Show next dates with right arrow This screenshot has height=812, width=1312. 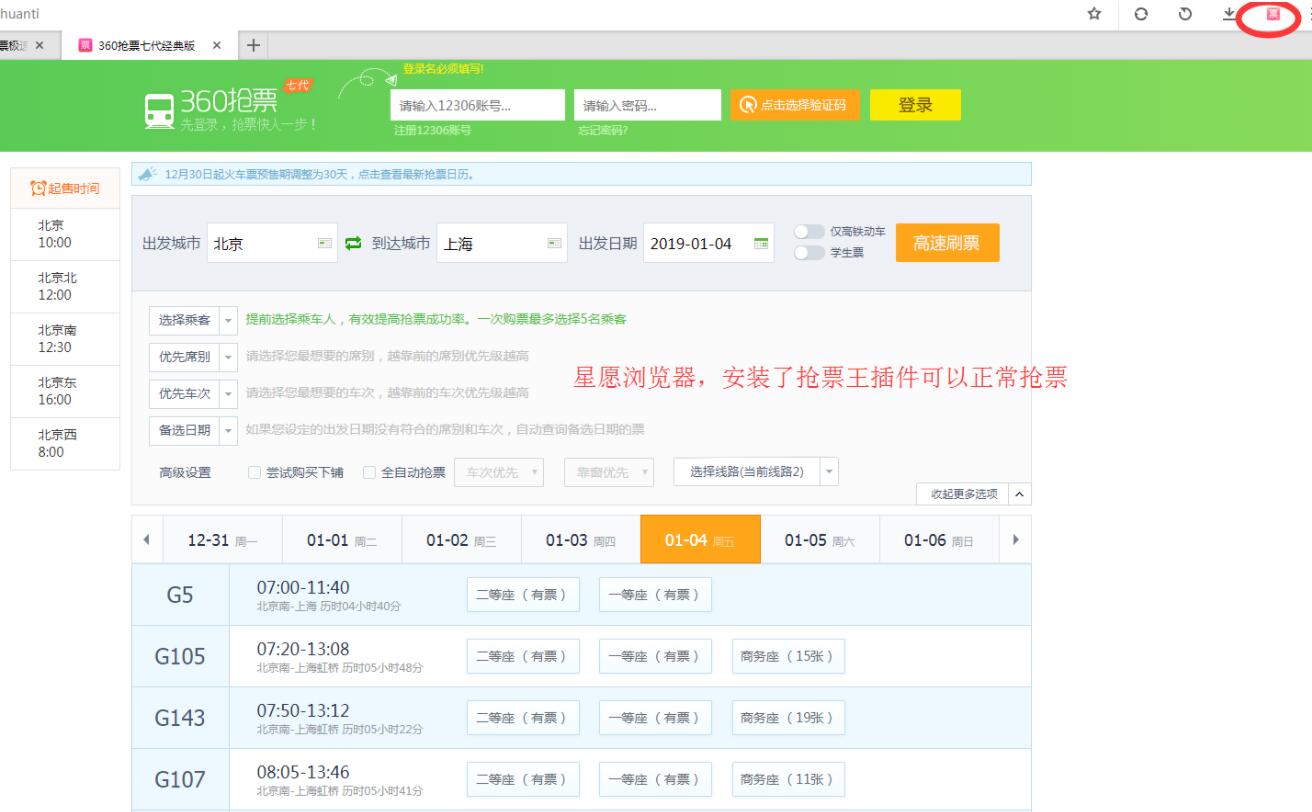coord(1017,540)
